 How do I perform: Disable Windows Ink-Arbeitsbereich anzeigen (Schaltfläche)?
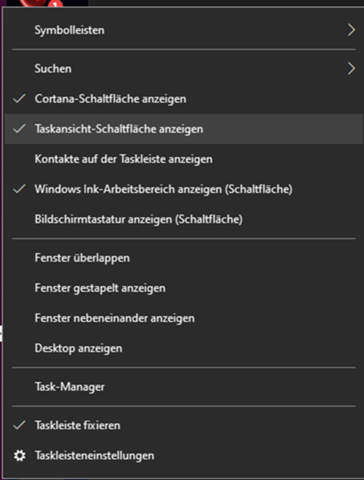184,189
